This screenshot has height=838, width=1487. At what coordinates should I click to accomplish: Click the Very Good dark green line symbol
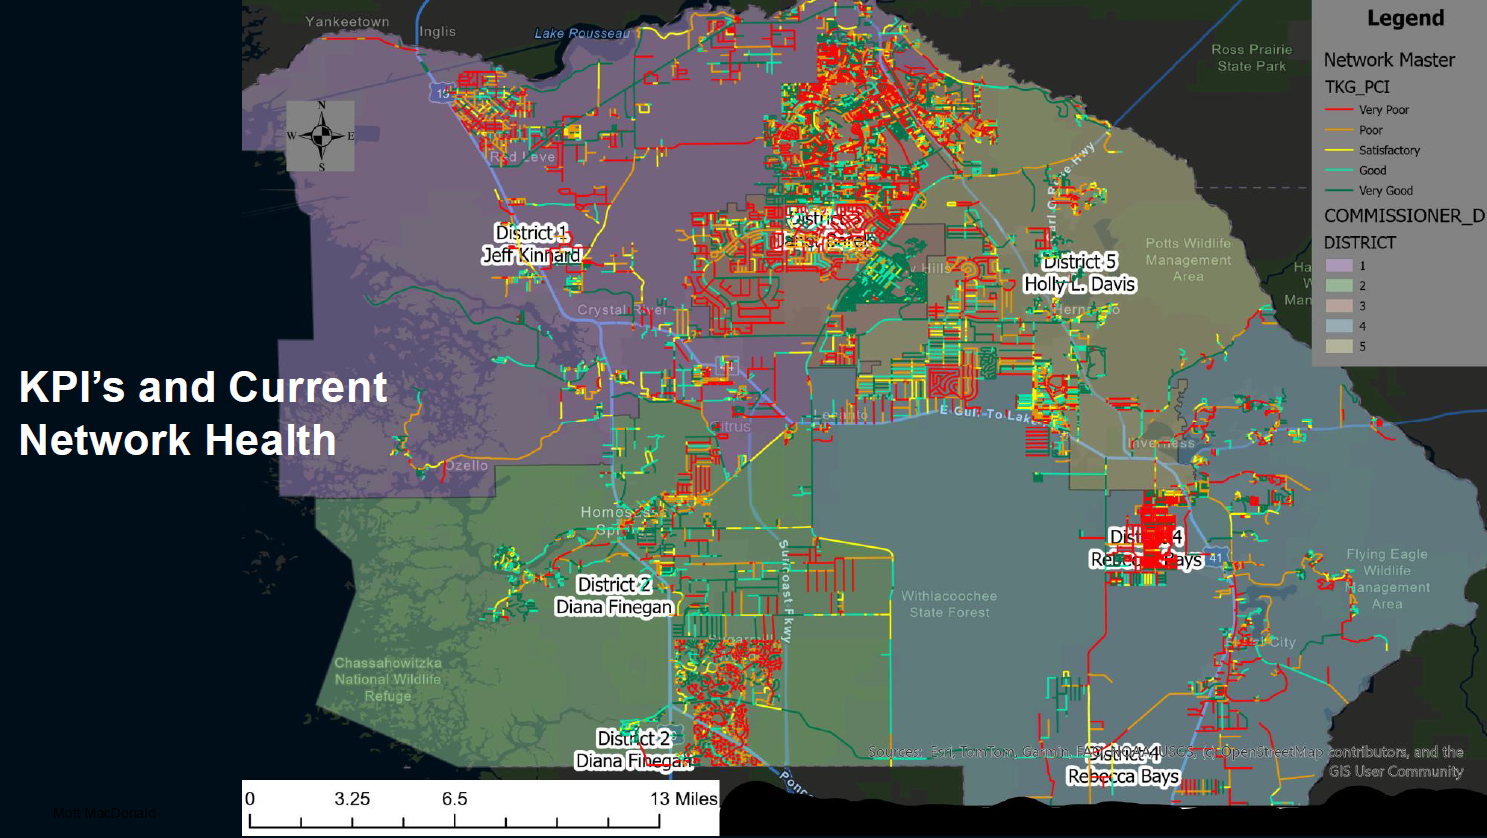pos(1338,190)
